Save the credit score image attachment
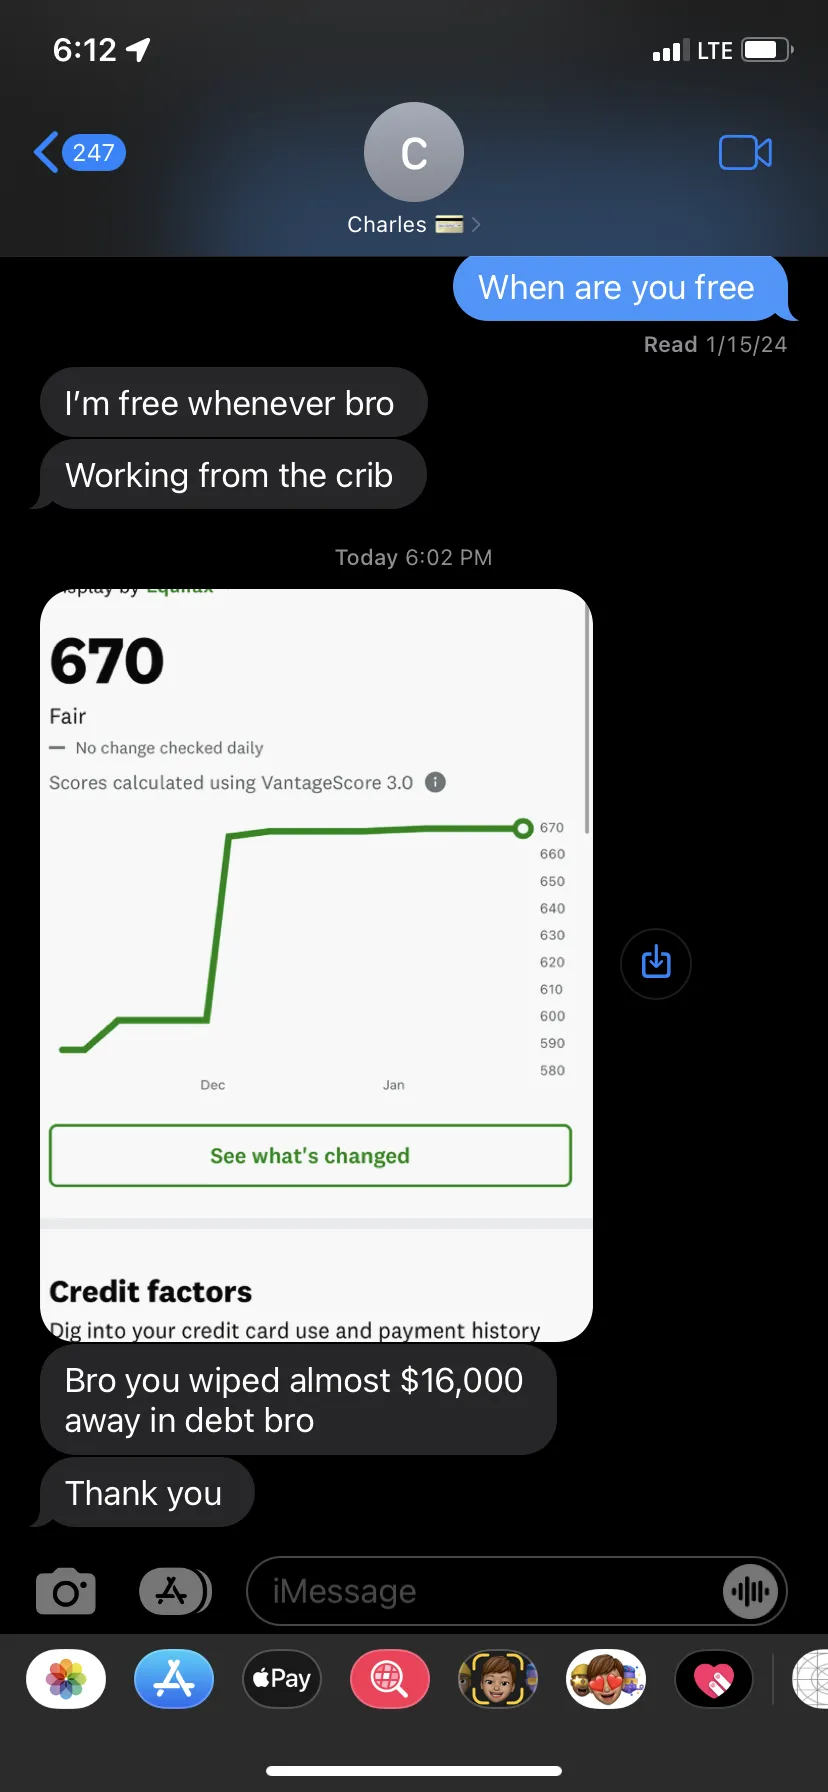The image size is (828, 1792). tap(656, 963)
